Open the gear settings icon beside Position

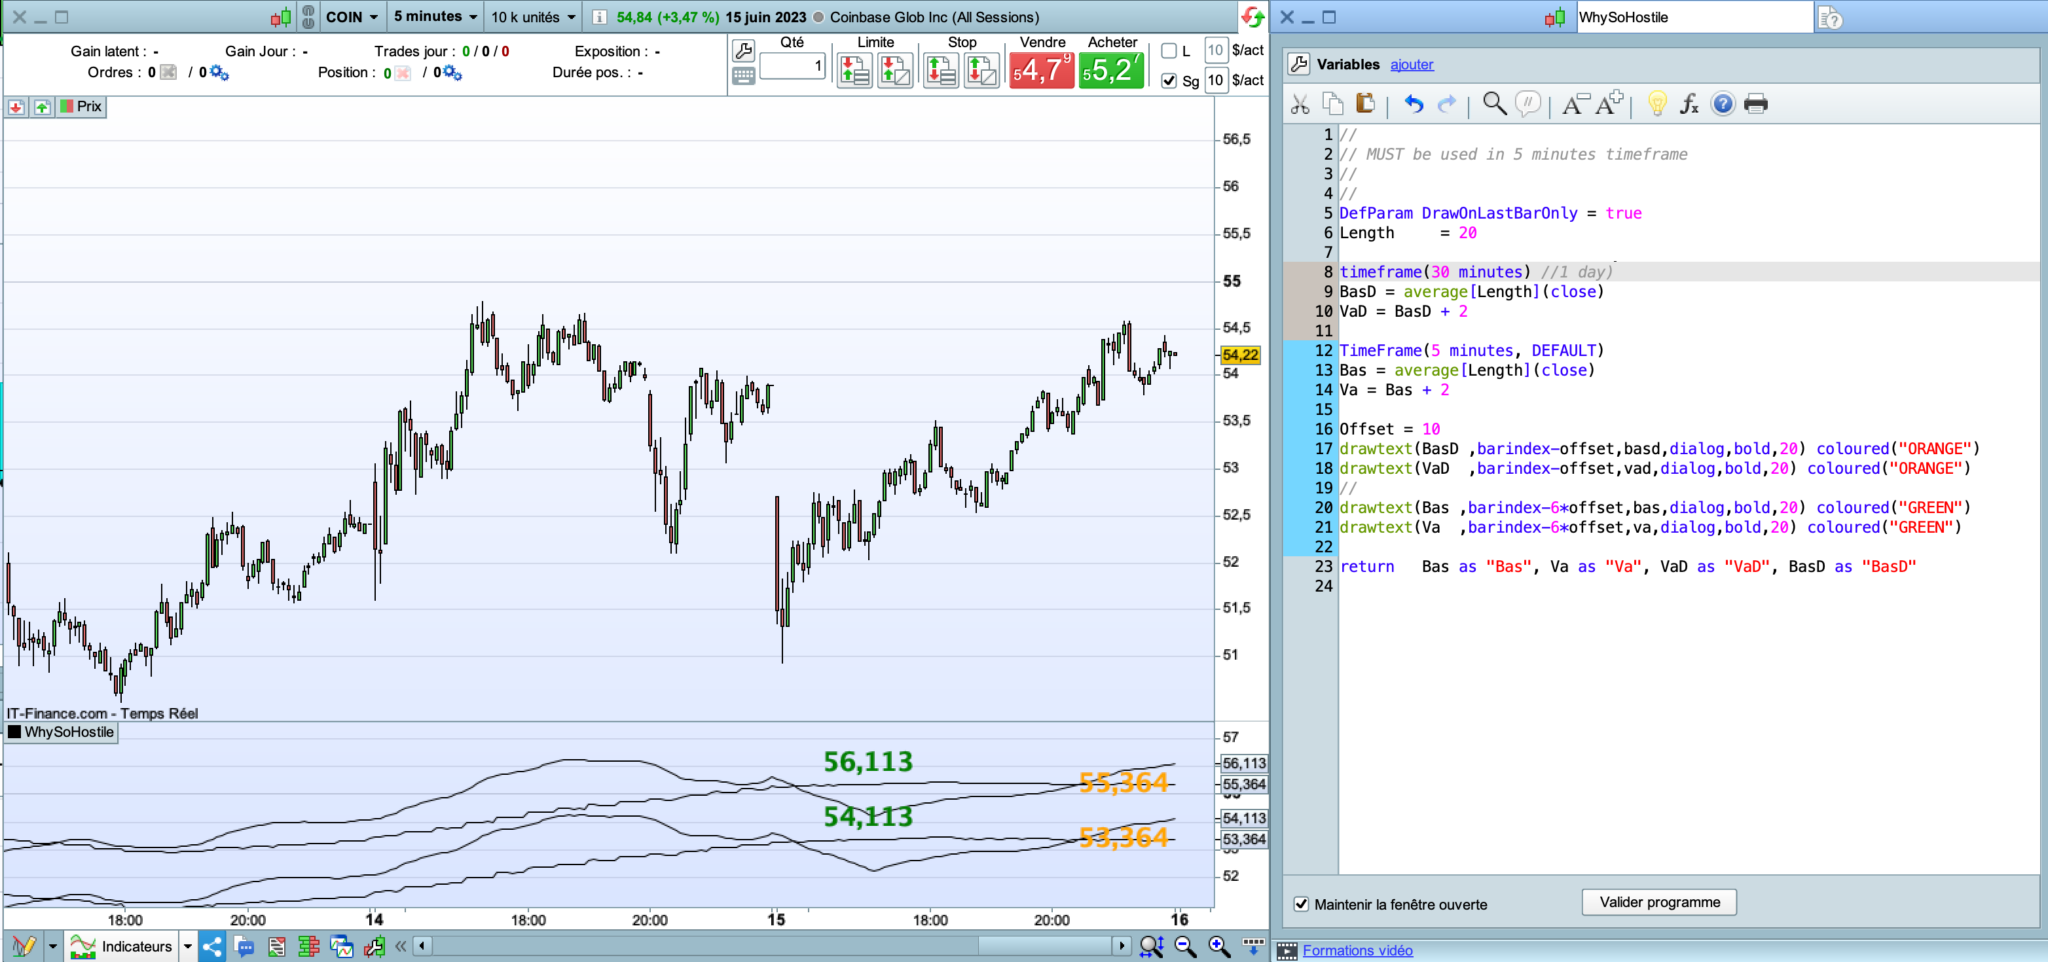coord(452,73)
